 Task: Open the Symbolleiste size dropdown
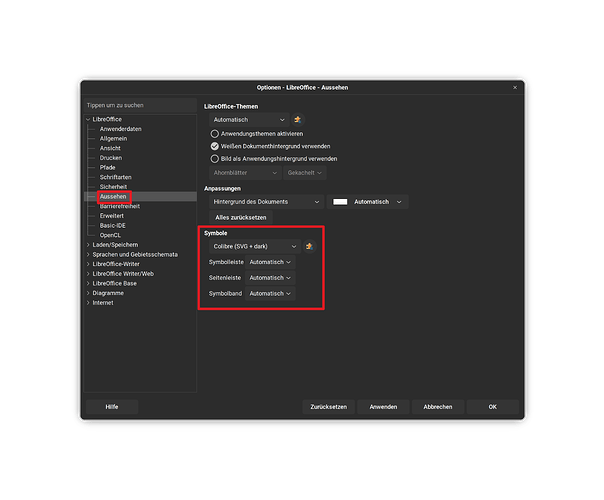coord(270,262)
